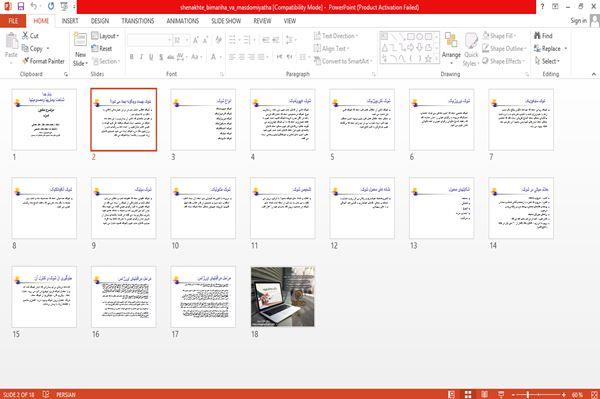The image size is (600, 399).
Task: Toggle Align Right paragraph
Action: click(251, 57)
